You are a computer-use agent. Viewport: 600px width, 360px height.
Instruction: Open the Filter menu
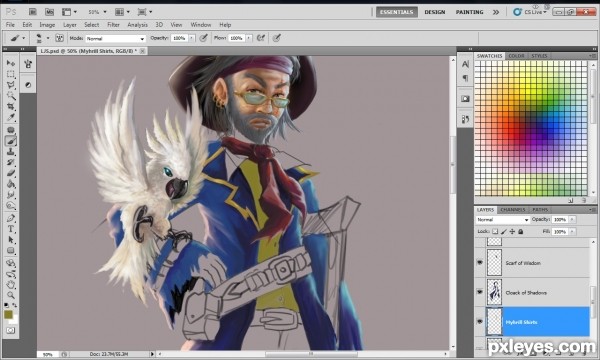[113, 24]
